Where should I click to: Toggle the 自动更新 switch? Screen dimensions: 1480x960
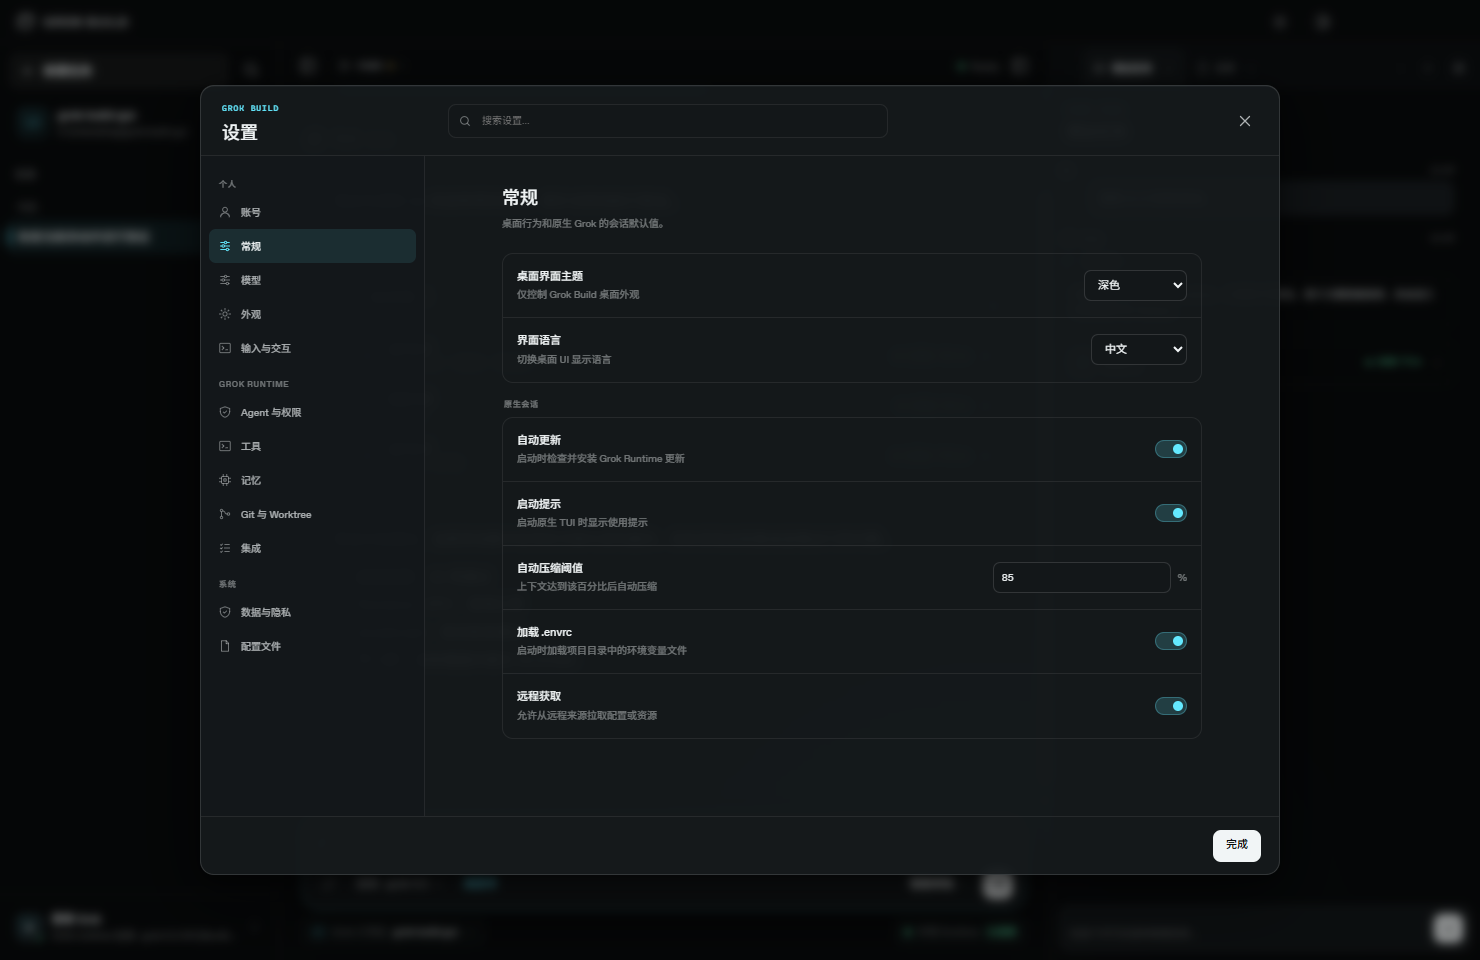(x=1171, y=449)
